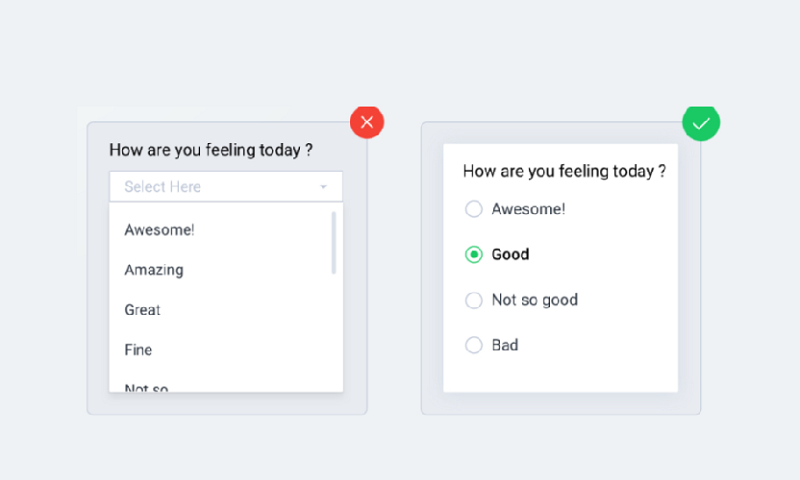Choose Amazing from the dropdown list
Viewport: 800px width, 480px height.
click(x=154, y=270)
